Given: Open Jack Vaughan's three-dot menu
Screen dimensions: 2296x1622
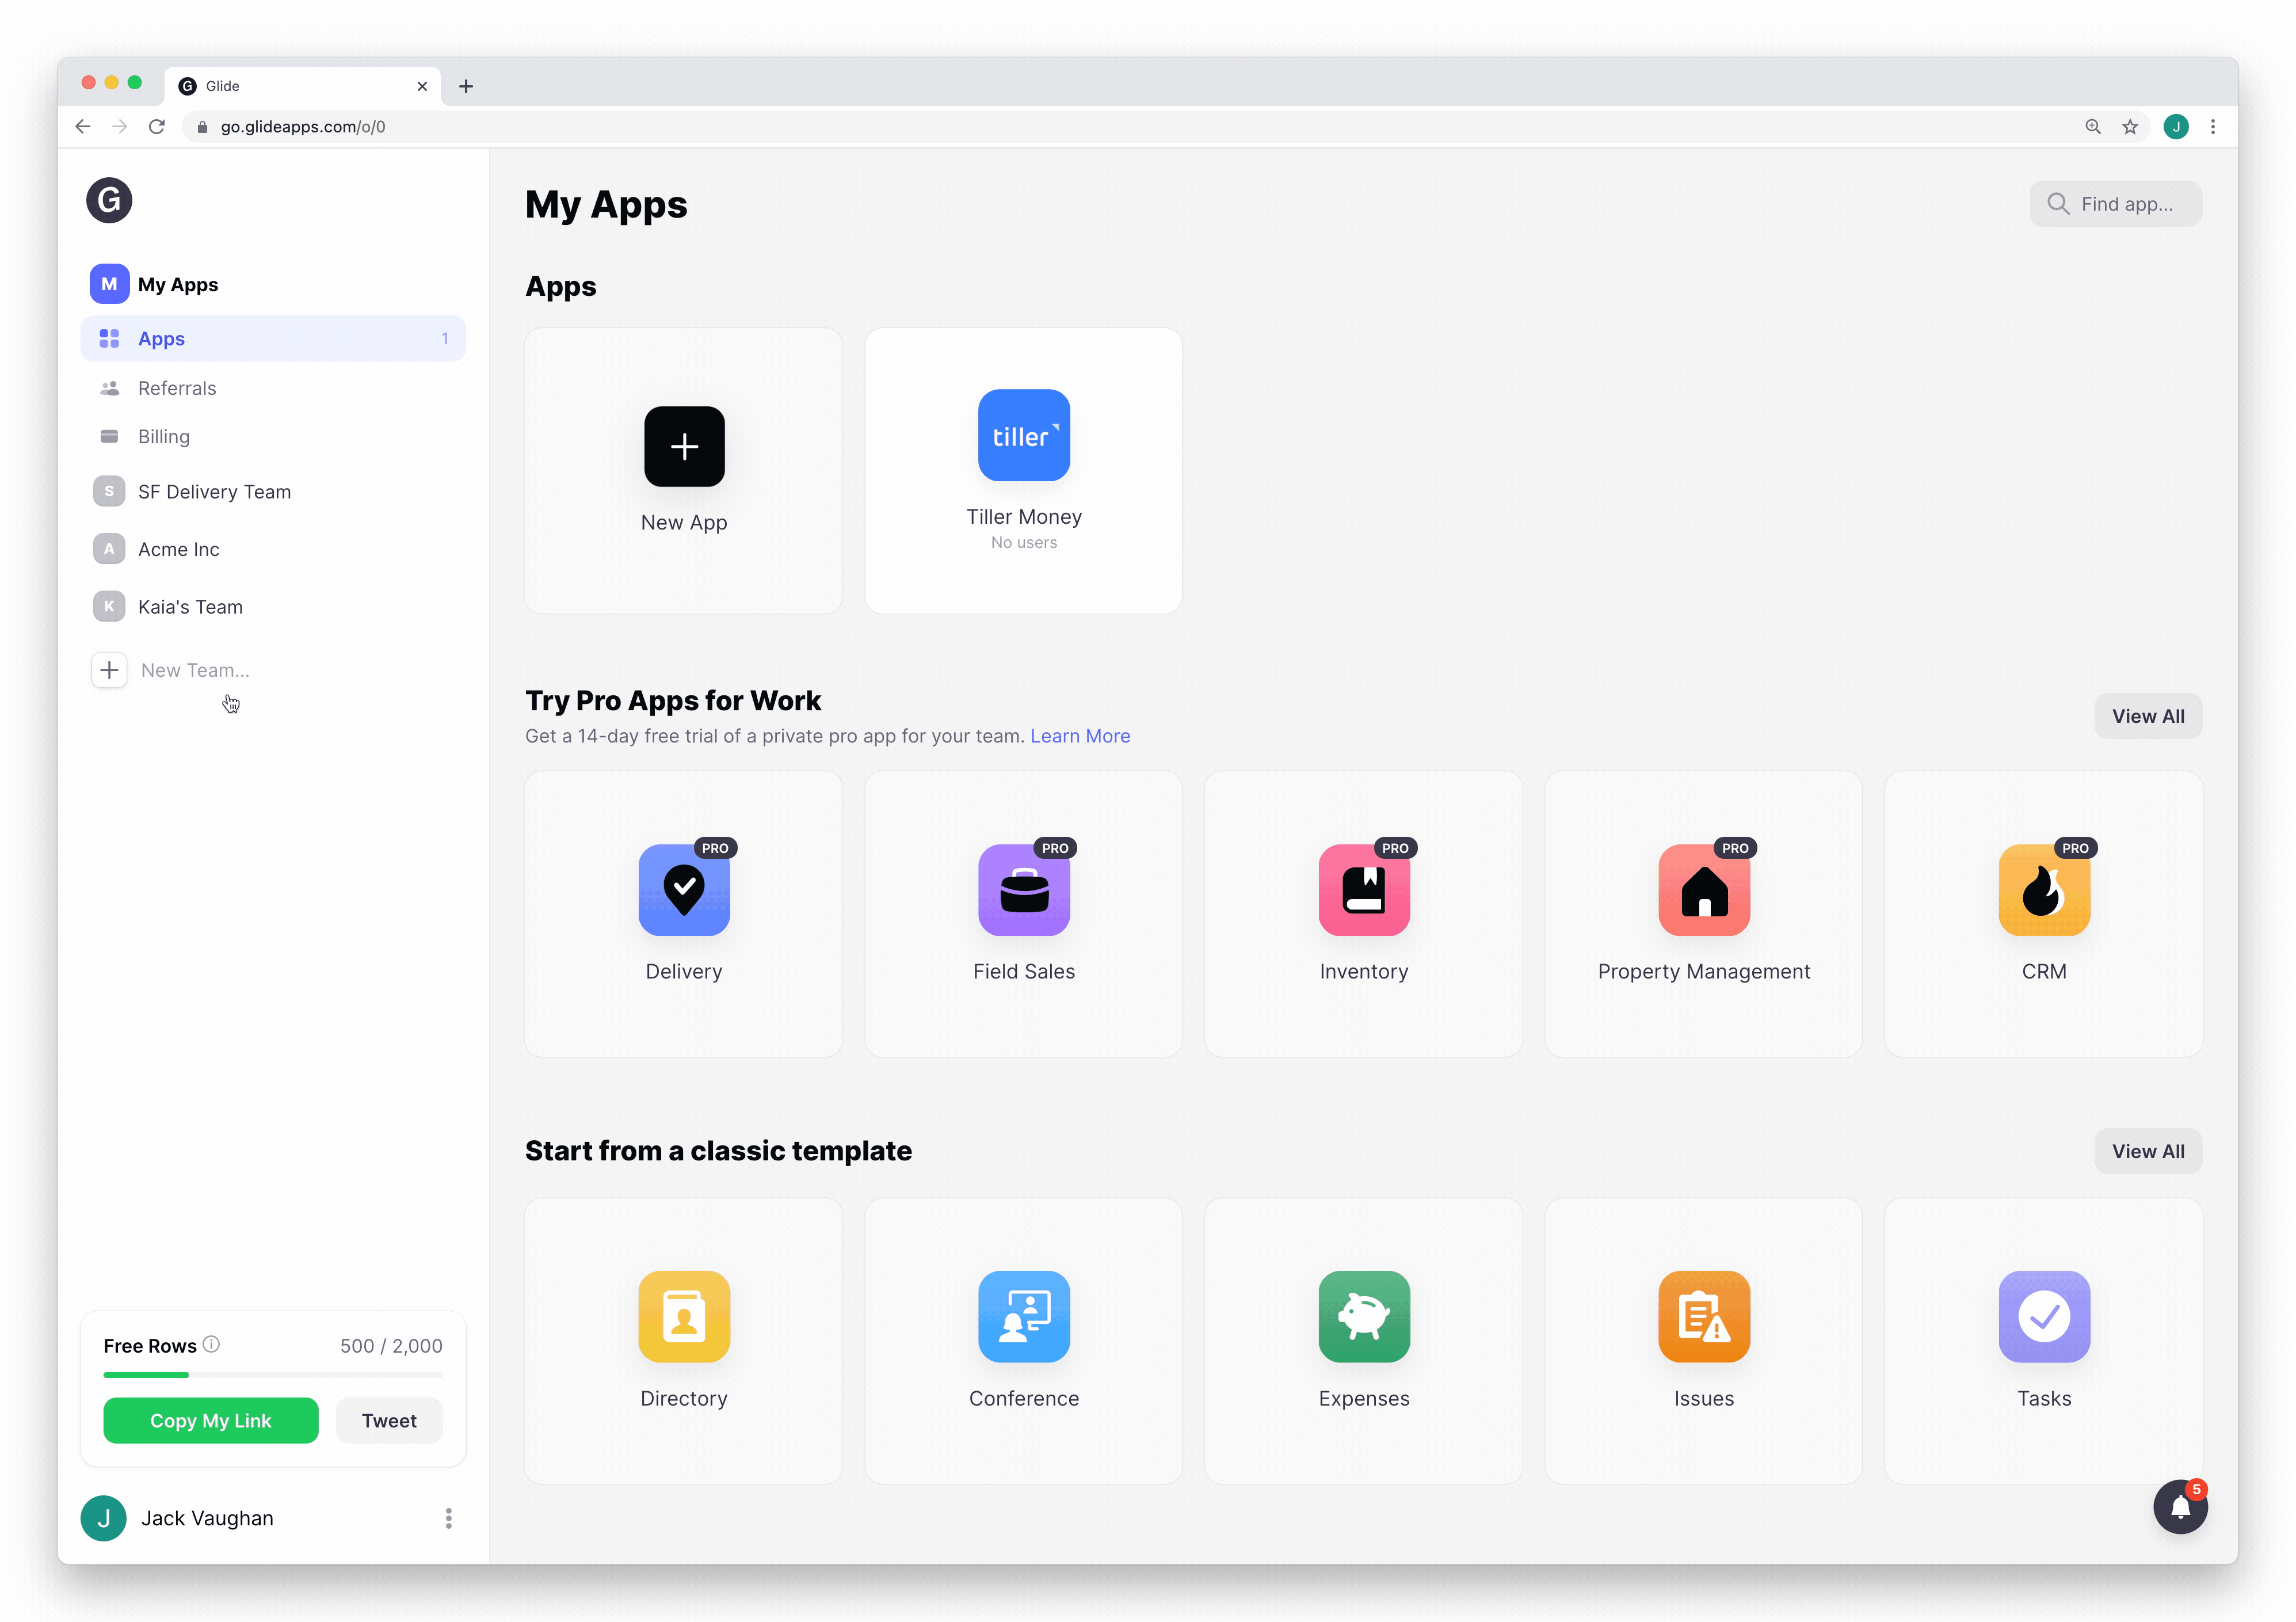Looking at the screenshot, I should pyautogui.click(x=448, y=1518).
